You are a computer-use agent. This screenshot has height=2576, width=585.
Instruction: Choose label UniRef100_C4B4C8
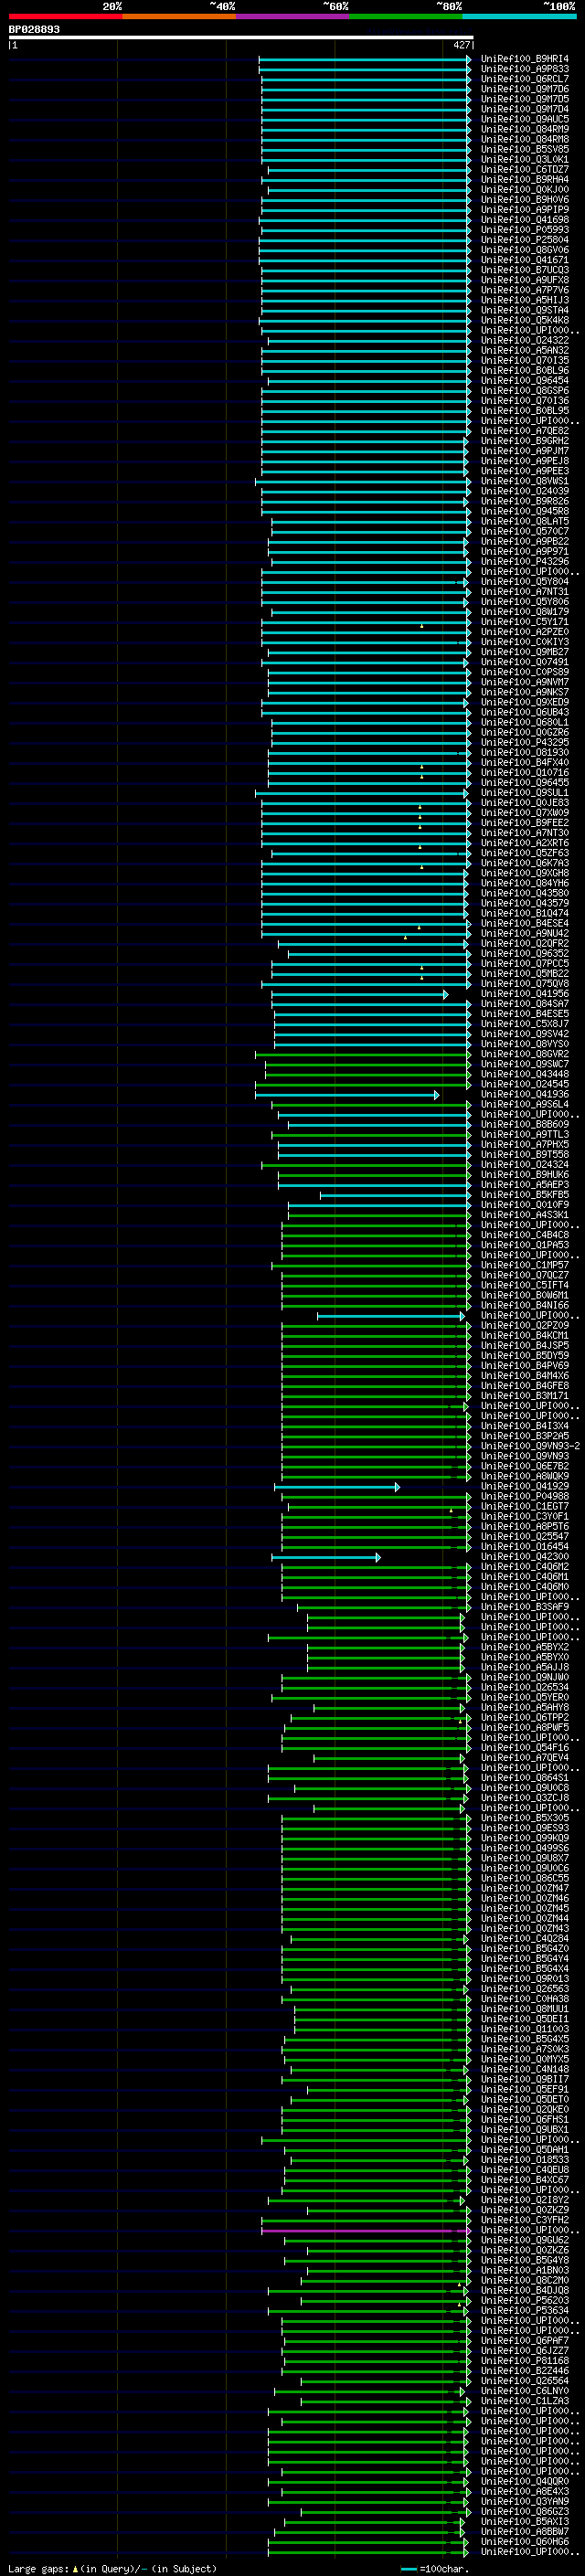(x=524, y=1235)
